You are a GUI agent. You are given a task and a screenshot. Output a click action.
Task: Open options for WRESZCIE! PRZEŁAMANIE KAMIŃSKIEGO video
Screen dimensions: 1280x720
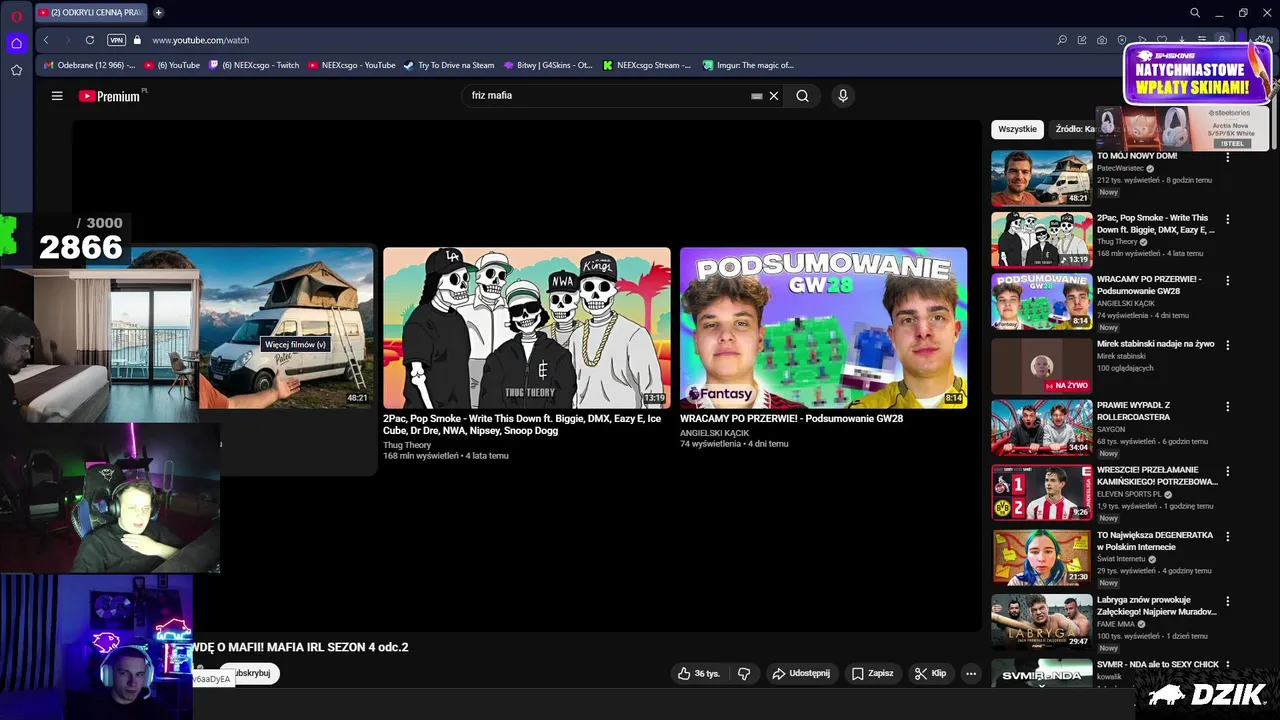click(1228, 471)
